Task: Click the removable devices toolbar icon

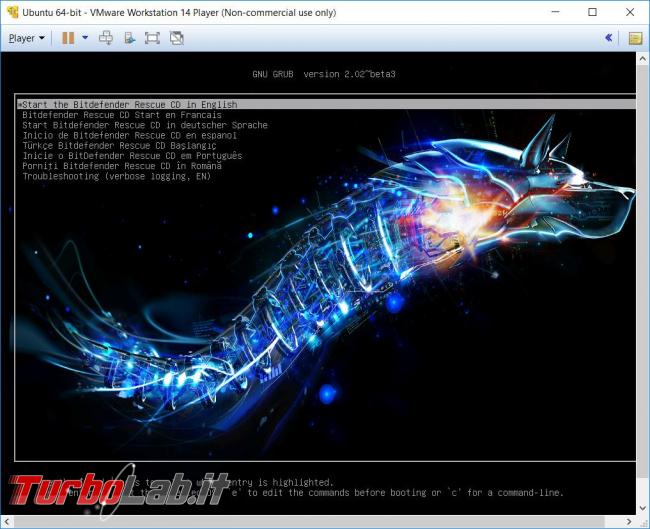Action: click(x=130, y=38)
